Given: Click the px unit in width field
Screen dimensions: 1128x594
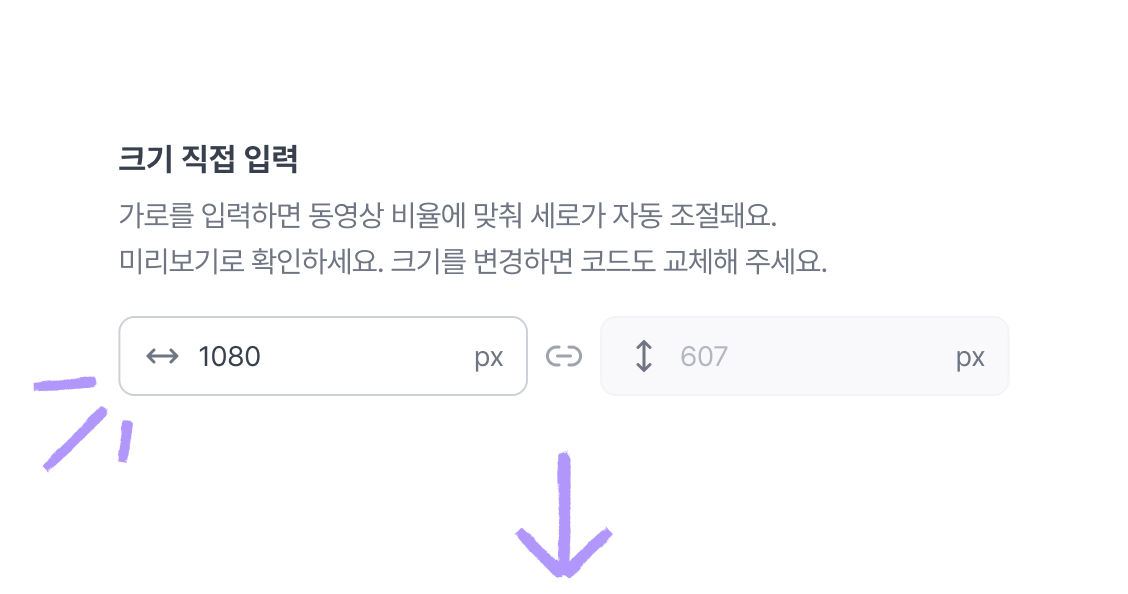Looking at the screenshot, I should tap(488, 357).
